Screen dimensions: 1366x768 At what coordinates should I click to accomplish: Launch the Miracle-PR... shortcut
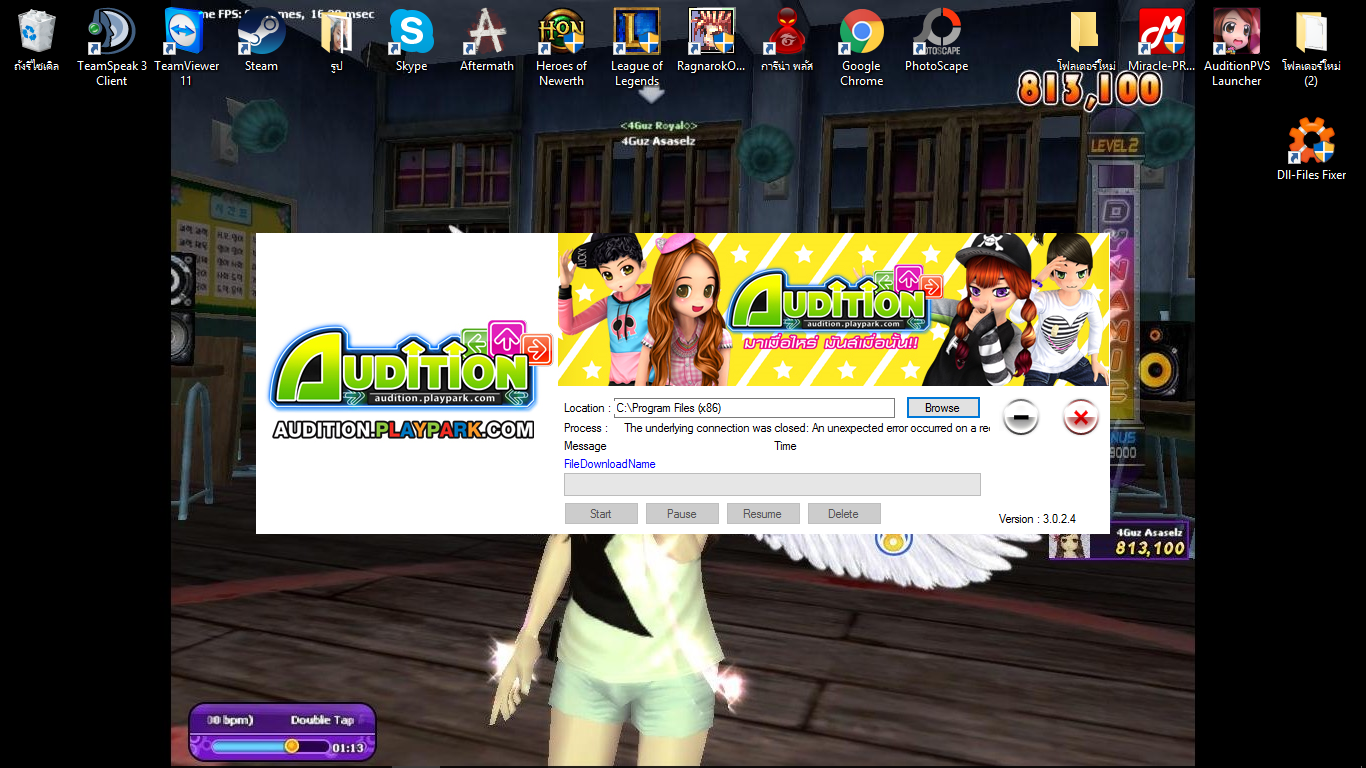point(1162,42)
